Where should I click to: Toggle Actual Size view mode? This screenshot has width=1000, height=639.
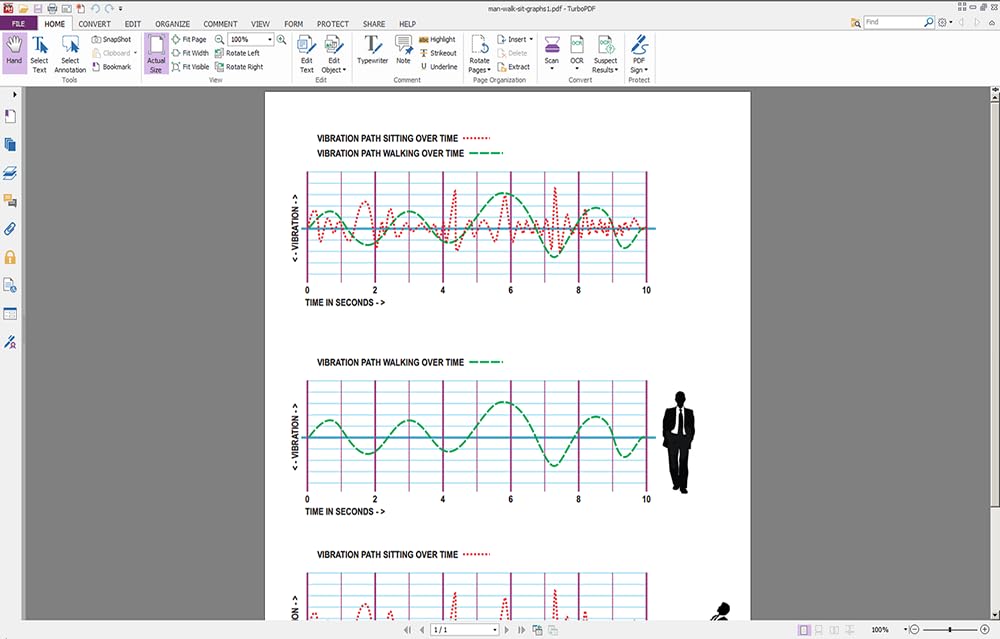(x=156, y=53)
